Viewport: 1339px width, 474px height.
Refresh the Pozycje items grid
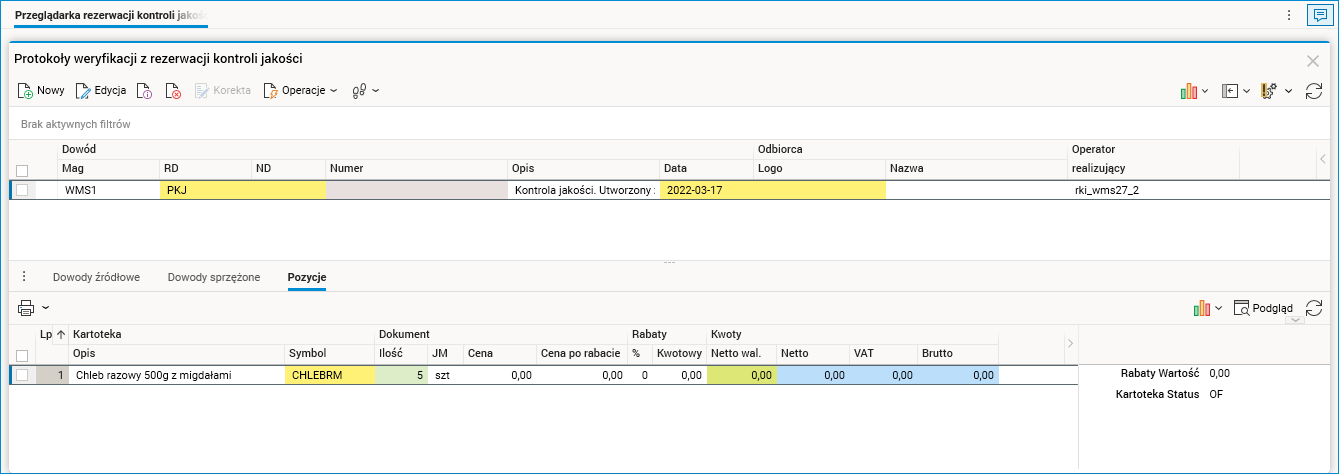click(1314, 308)
